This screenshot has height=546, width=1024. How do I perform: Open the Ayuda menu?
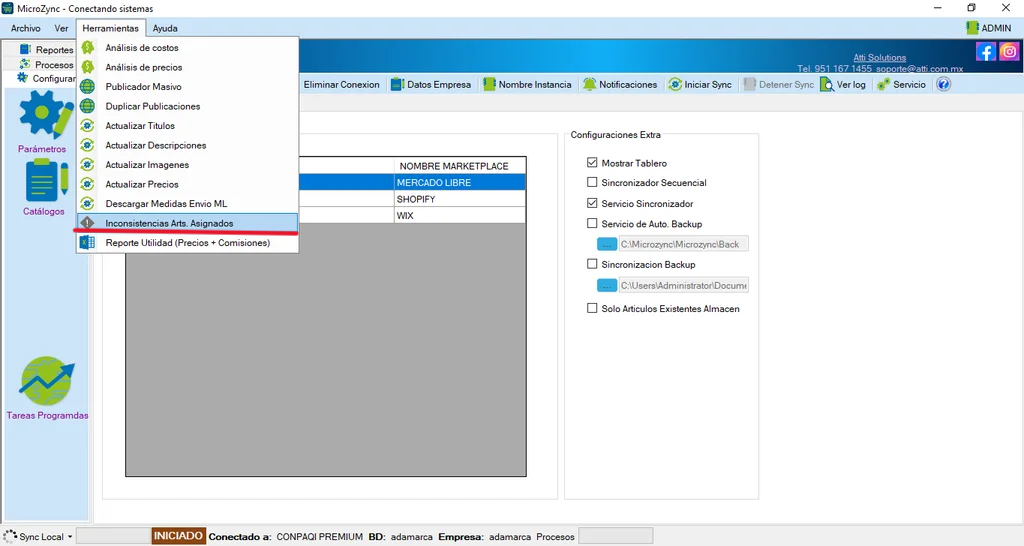pyautogui.click(x=165, y=28)
